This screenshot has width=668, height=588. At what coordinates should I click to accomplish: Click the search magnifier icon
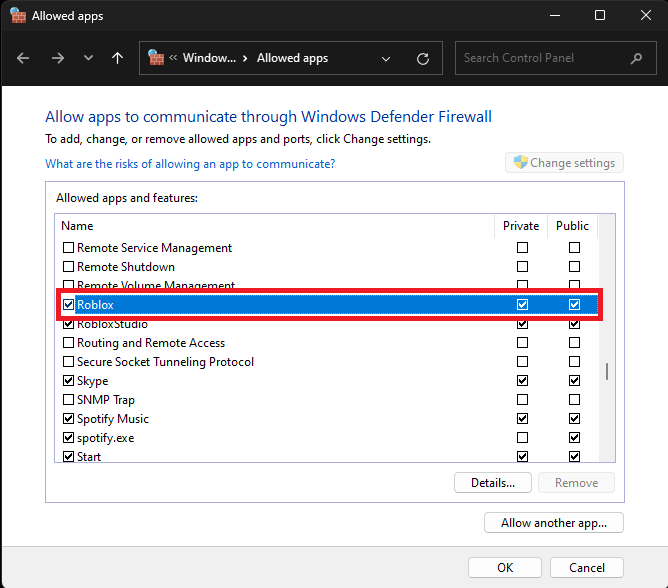[637, 58]
